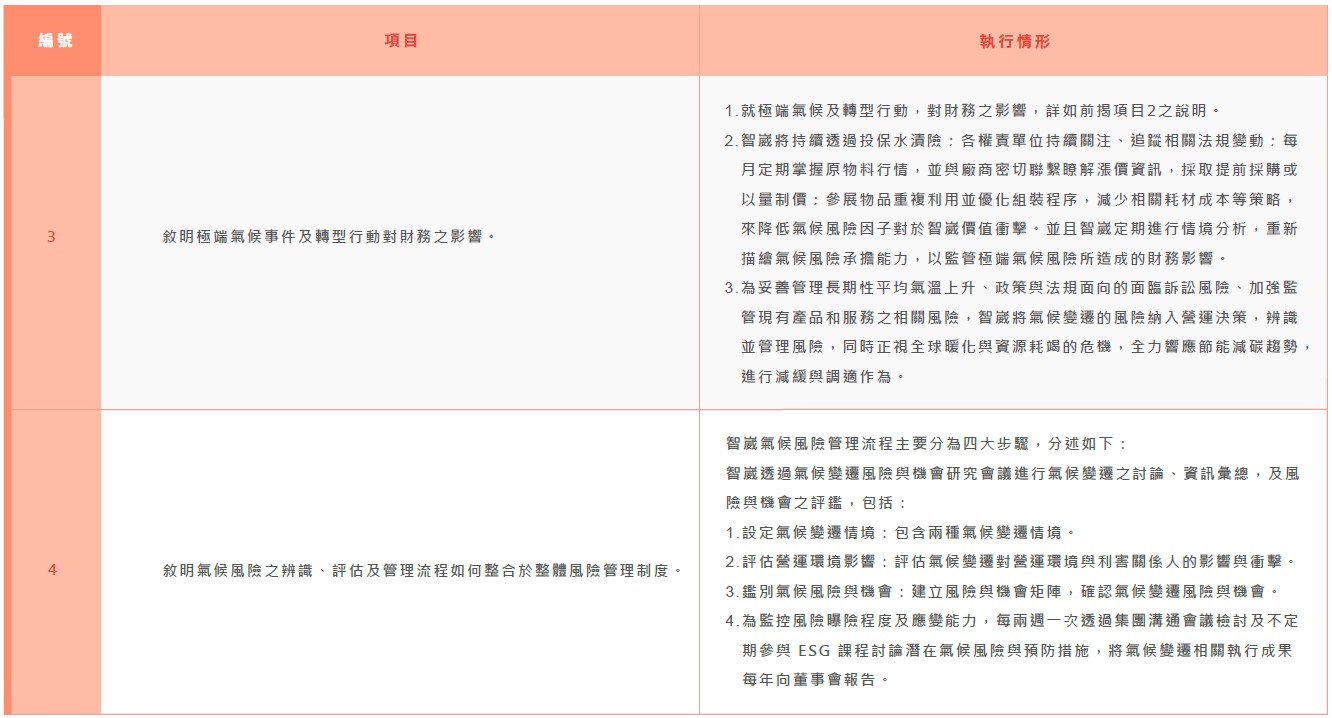Click intro line 智崴氣候風險管理流程主要分為四大步驟

pyautogui.click(x=926, y=443)
